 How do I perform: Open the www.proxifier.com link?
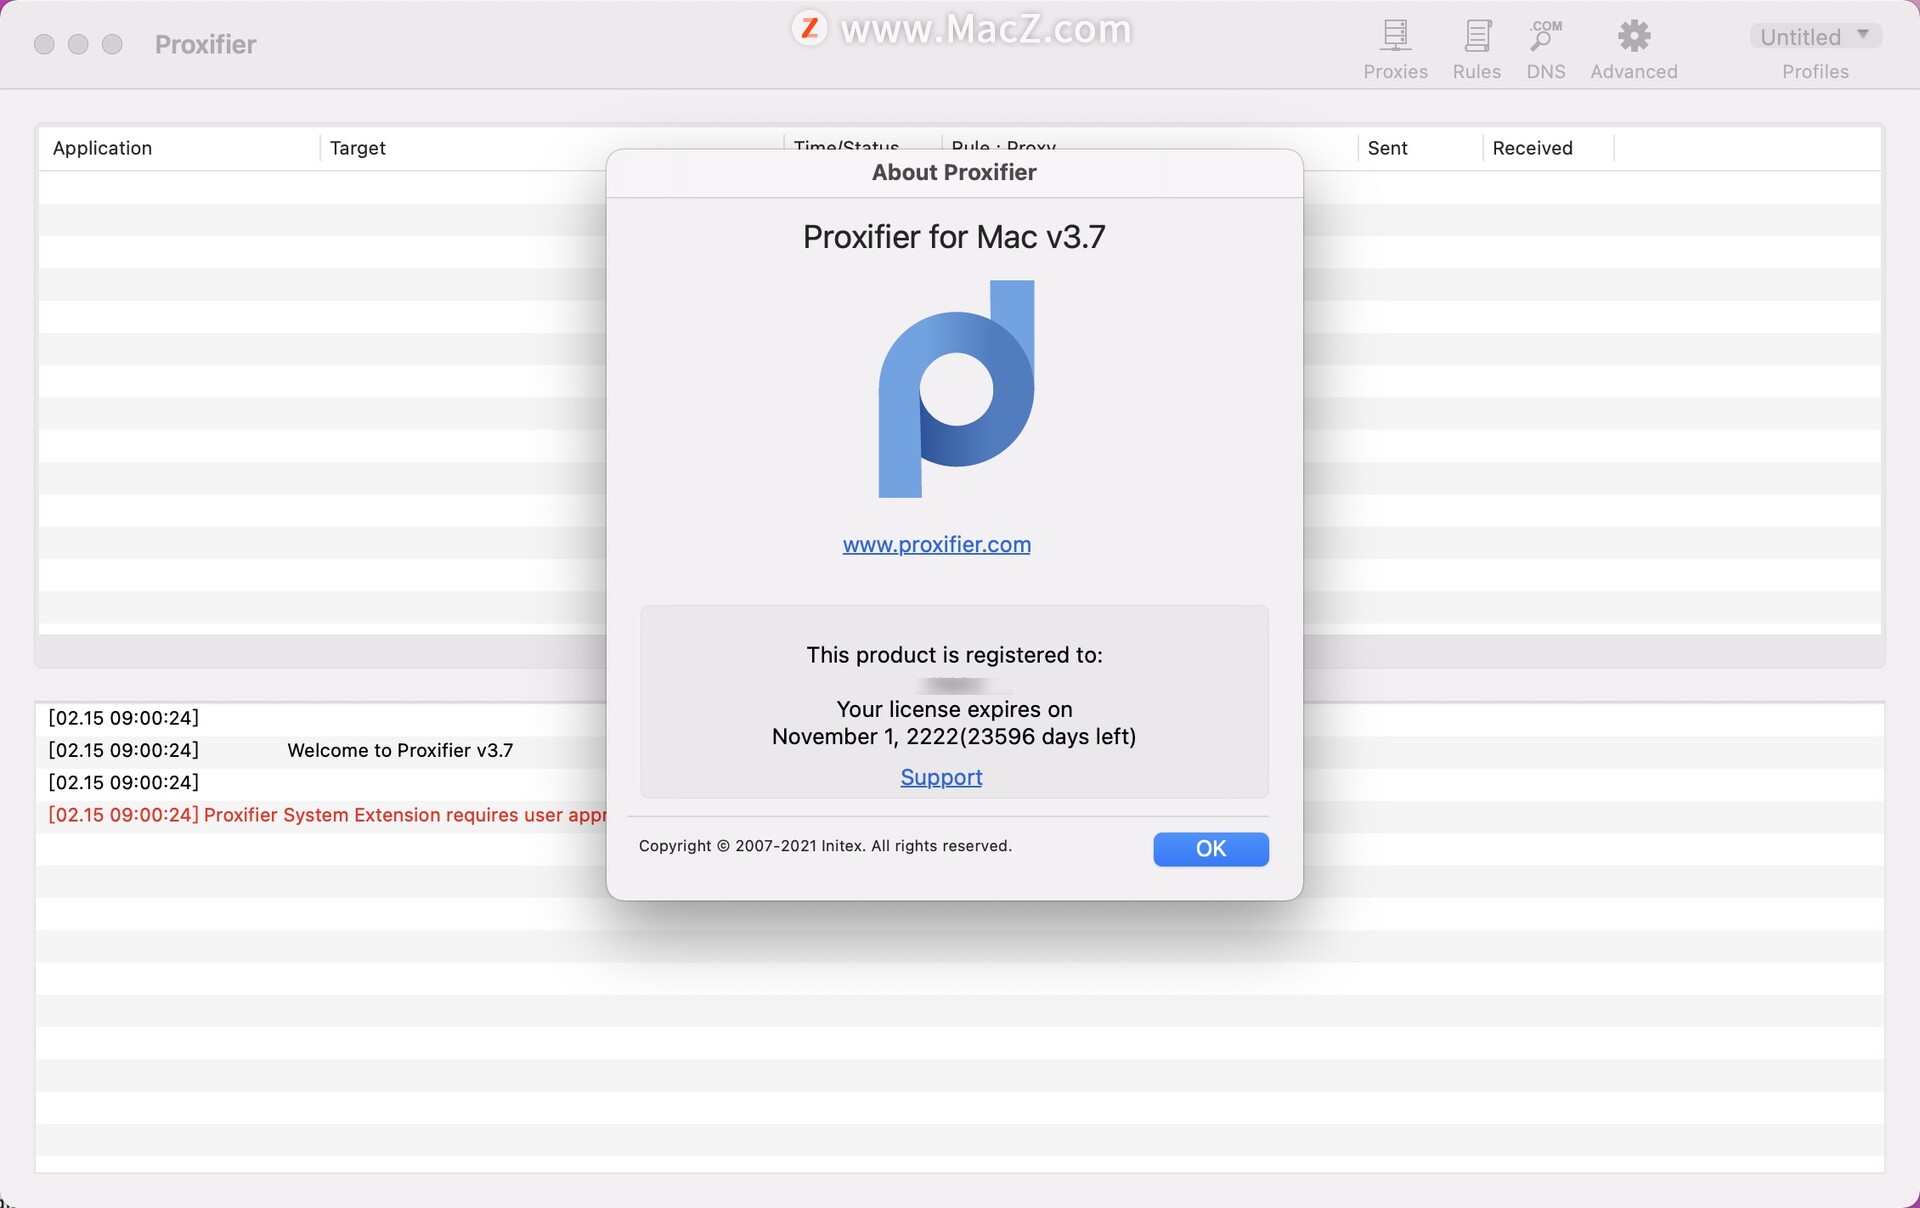click(x=936, y=545)
